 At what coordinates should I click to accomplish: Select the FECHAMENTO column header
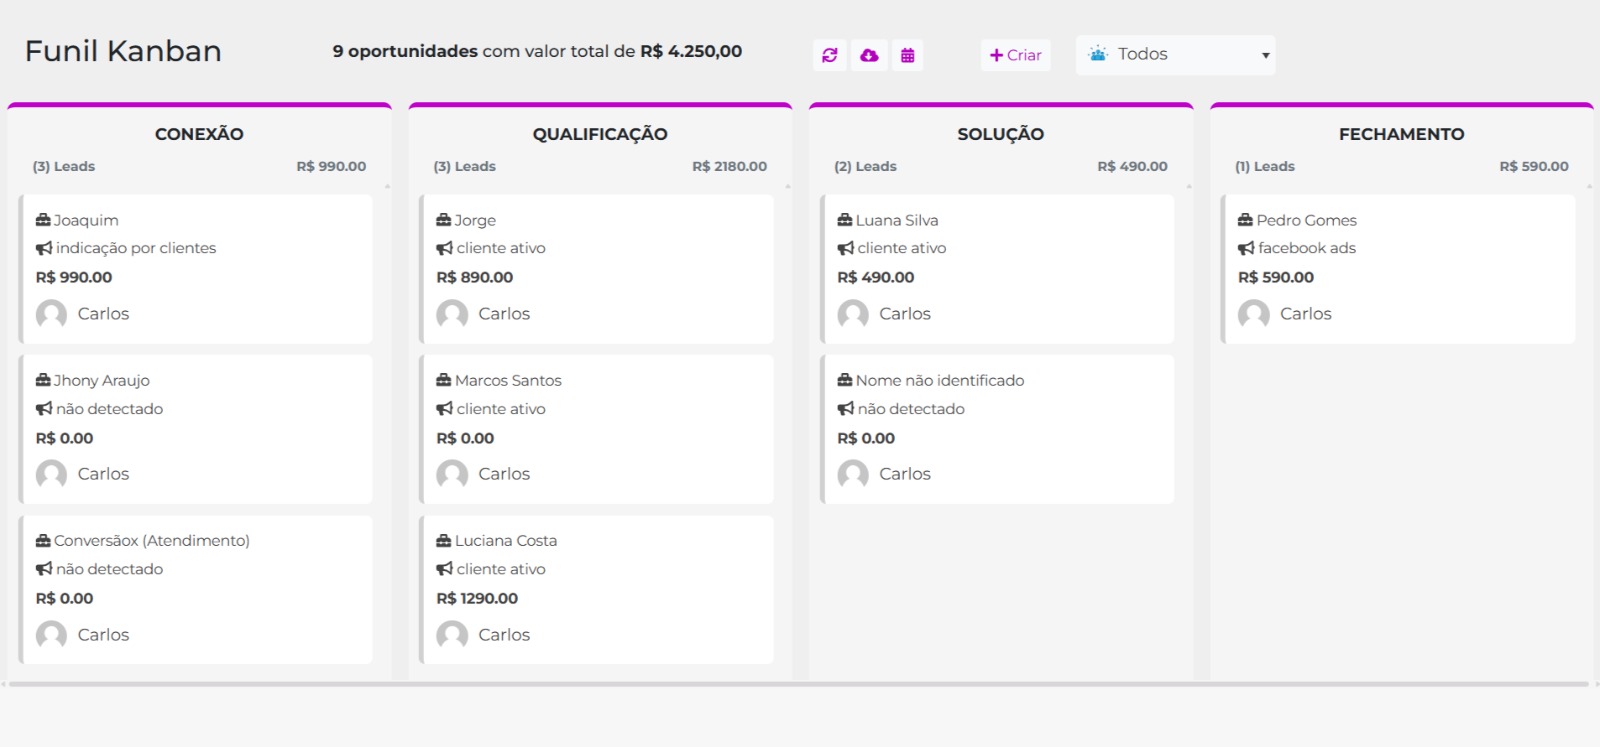(1401, 134)
